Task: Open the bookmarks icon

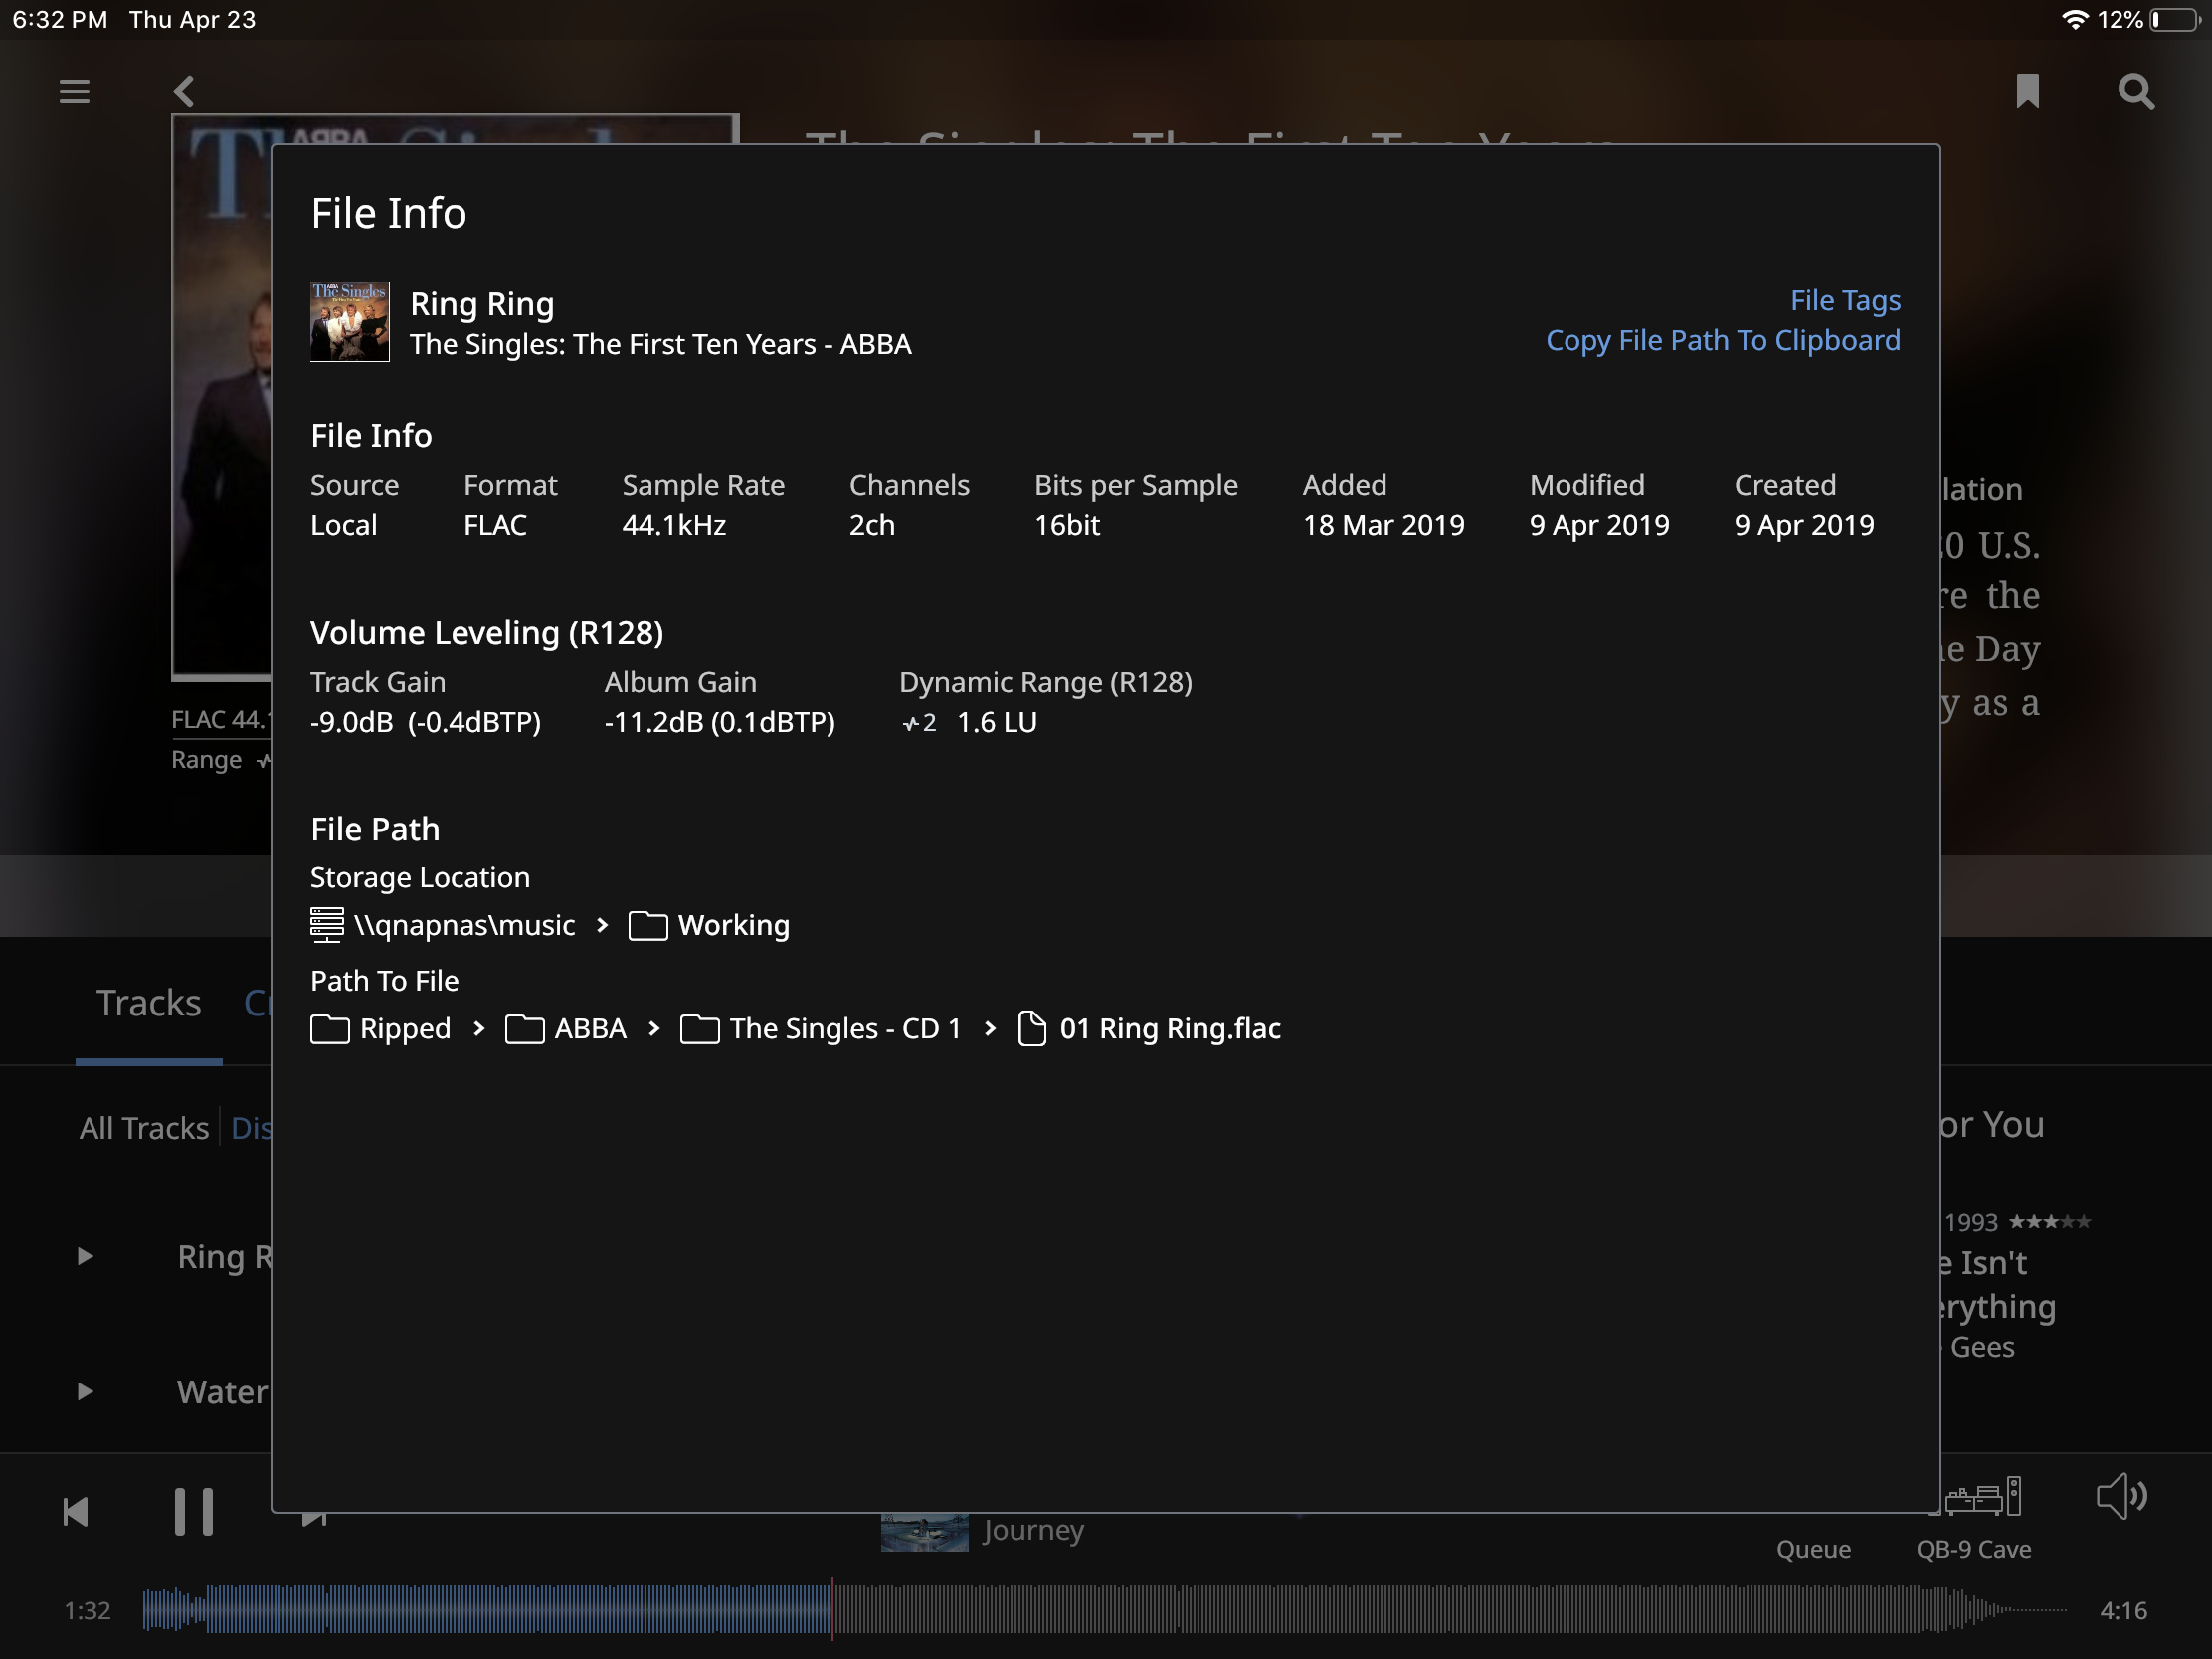Action: coord(2027,91)
